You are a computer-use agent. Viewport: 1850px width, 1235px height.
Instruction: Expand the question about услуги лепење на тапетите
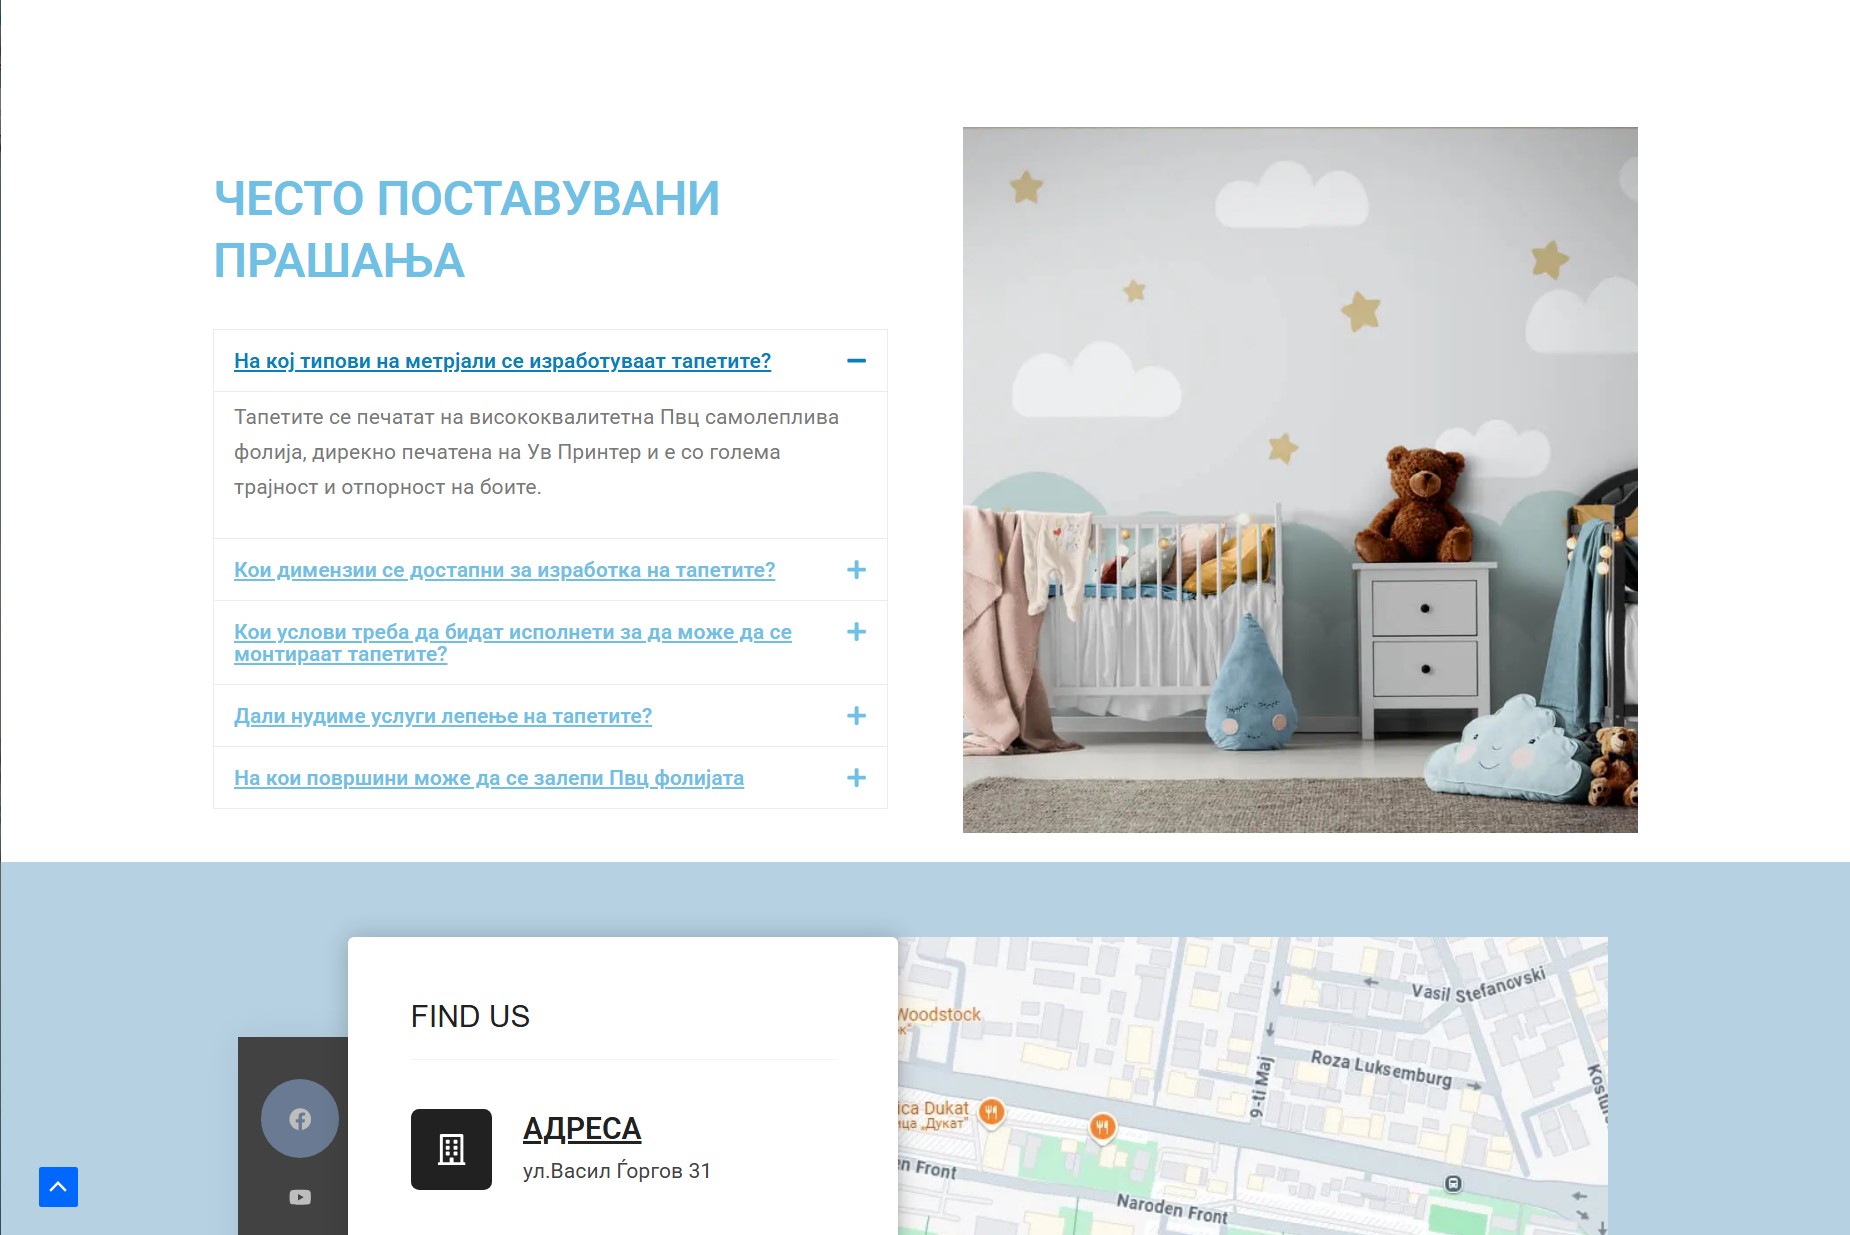[x=443, y=716]
